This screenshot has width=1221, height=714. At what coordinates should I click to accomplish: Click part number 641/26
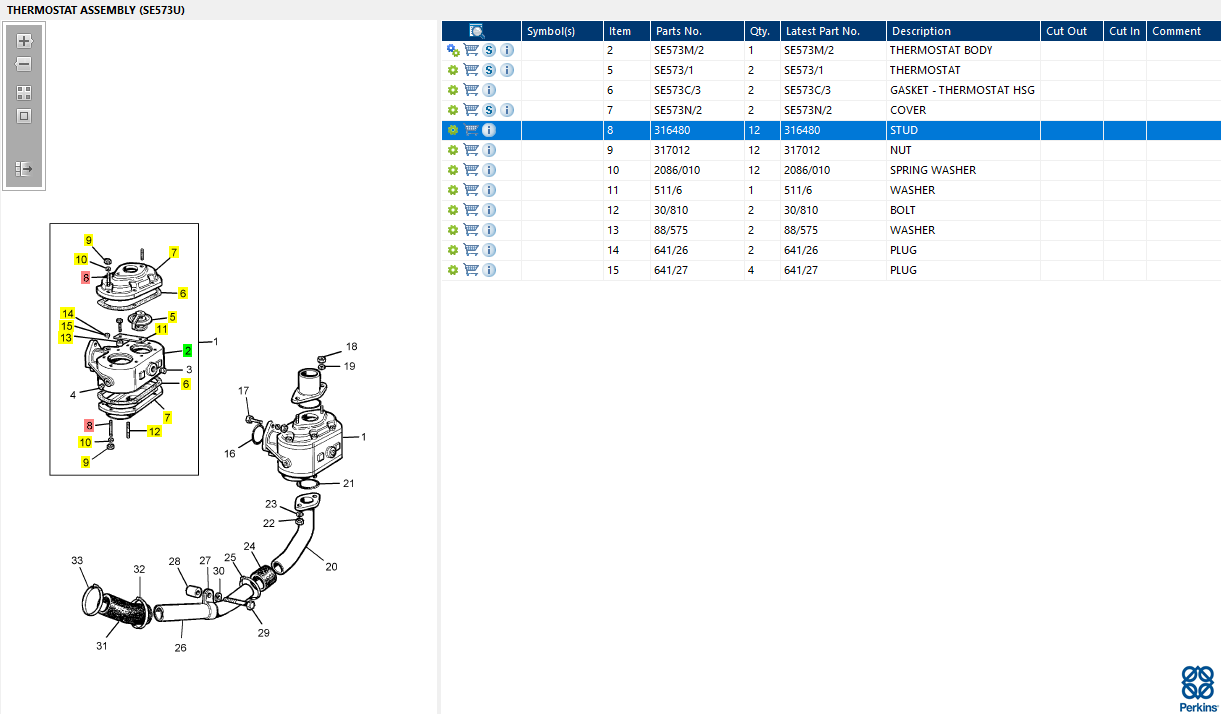671,250
